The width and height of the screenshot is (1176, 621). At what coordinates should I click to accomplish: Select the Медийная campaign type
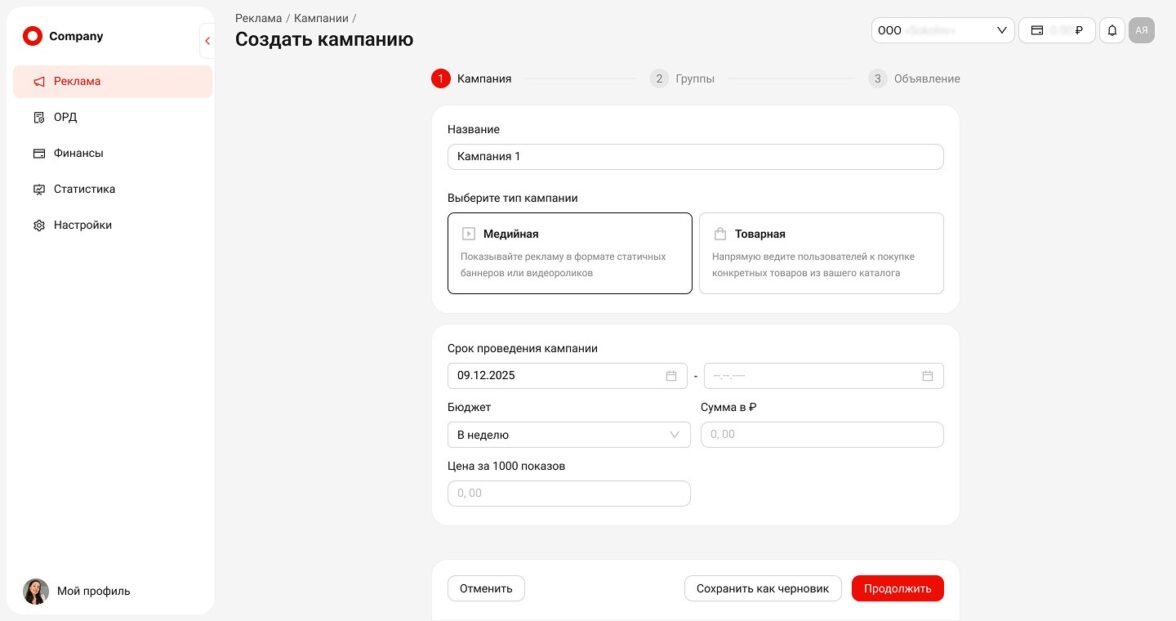tap(569, 253)
